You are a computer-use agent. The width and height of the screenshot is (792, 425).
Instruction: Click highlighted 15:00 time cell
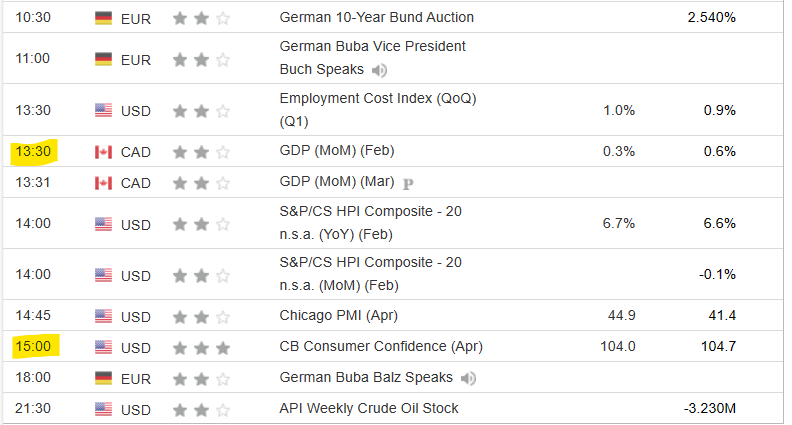click(x=34, y=347)
